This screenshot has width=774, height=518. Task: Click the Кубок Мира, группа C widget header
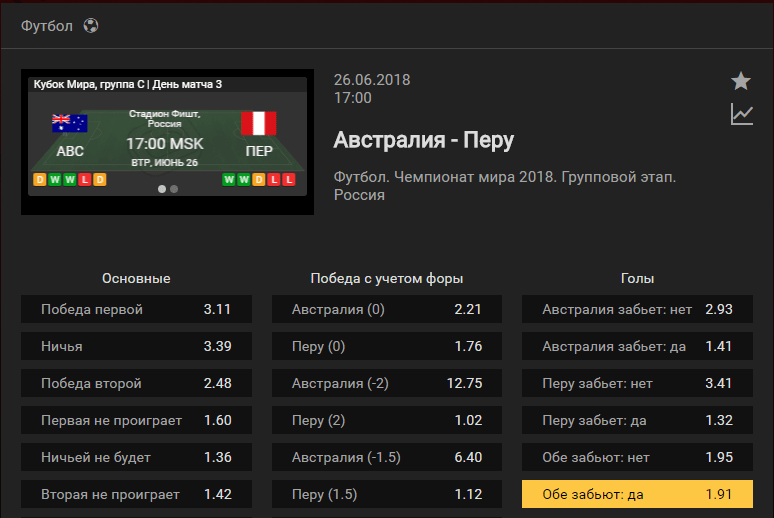pos(128,84)
